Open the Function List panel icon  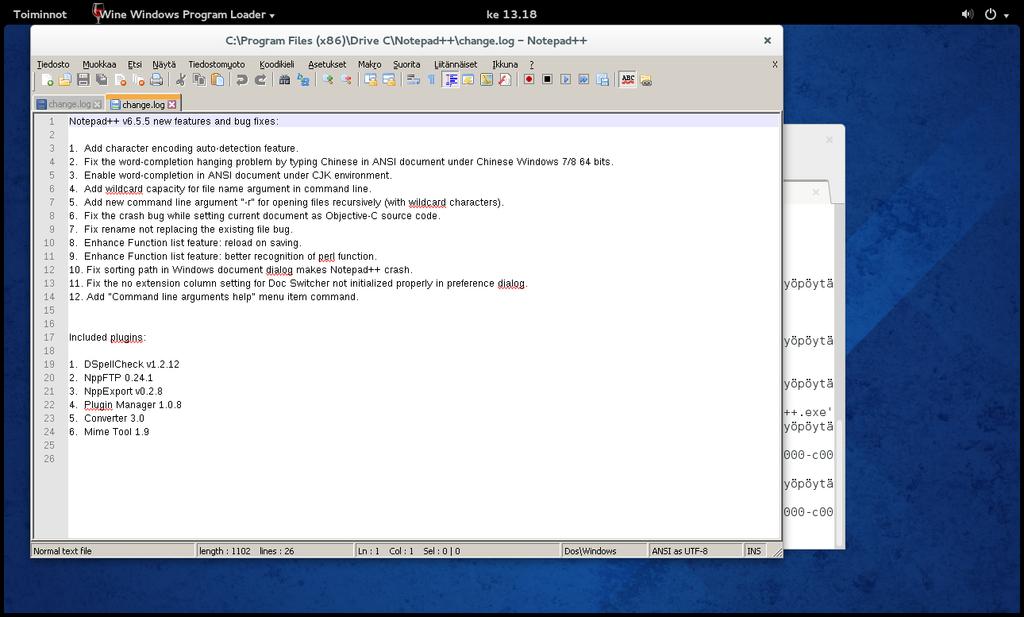[505, 80]
